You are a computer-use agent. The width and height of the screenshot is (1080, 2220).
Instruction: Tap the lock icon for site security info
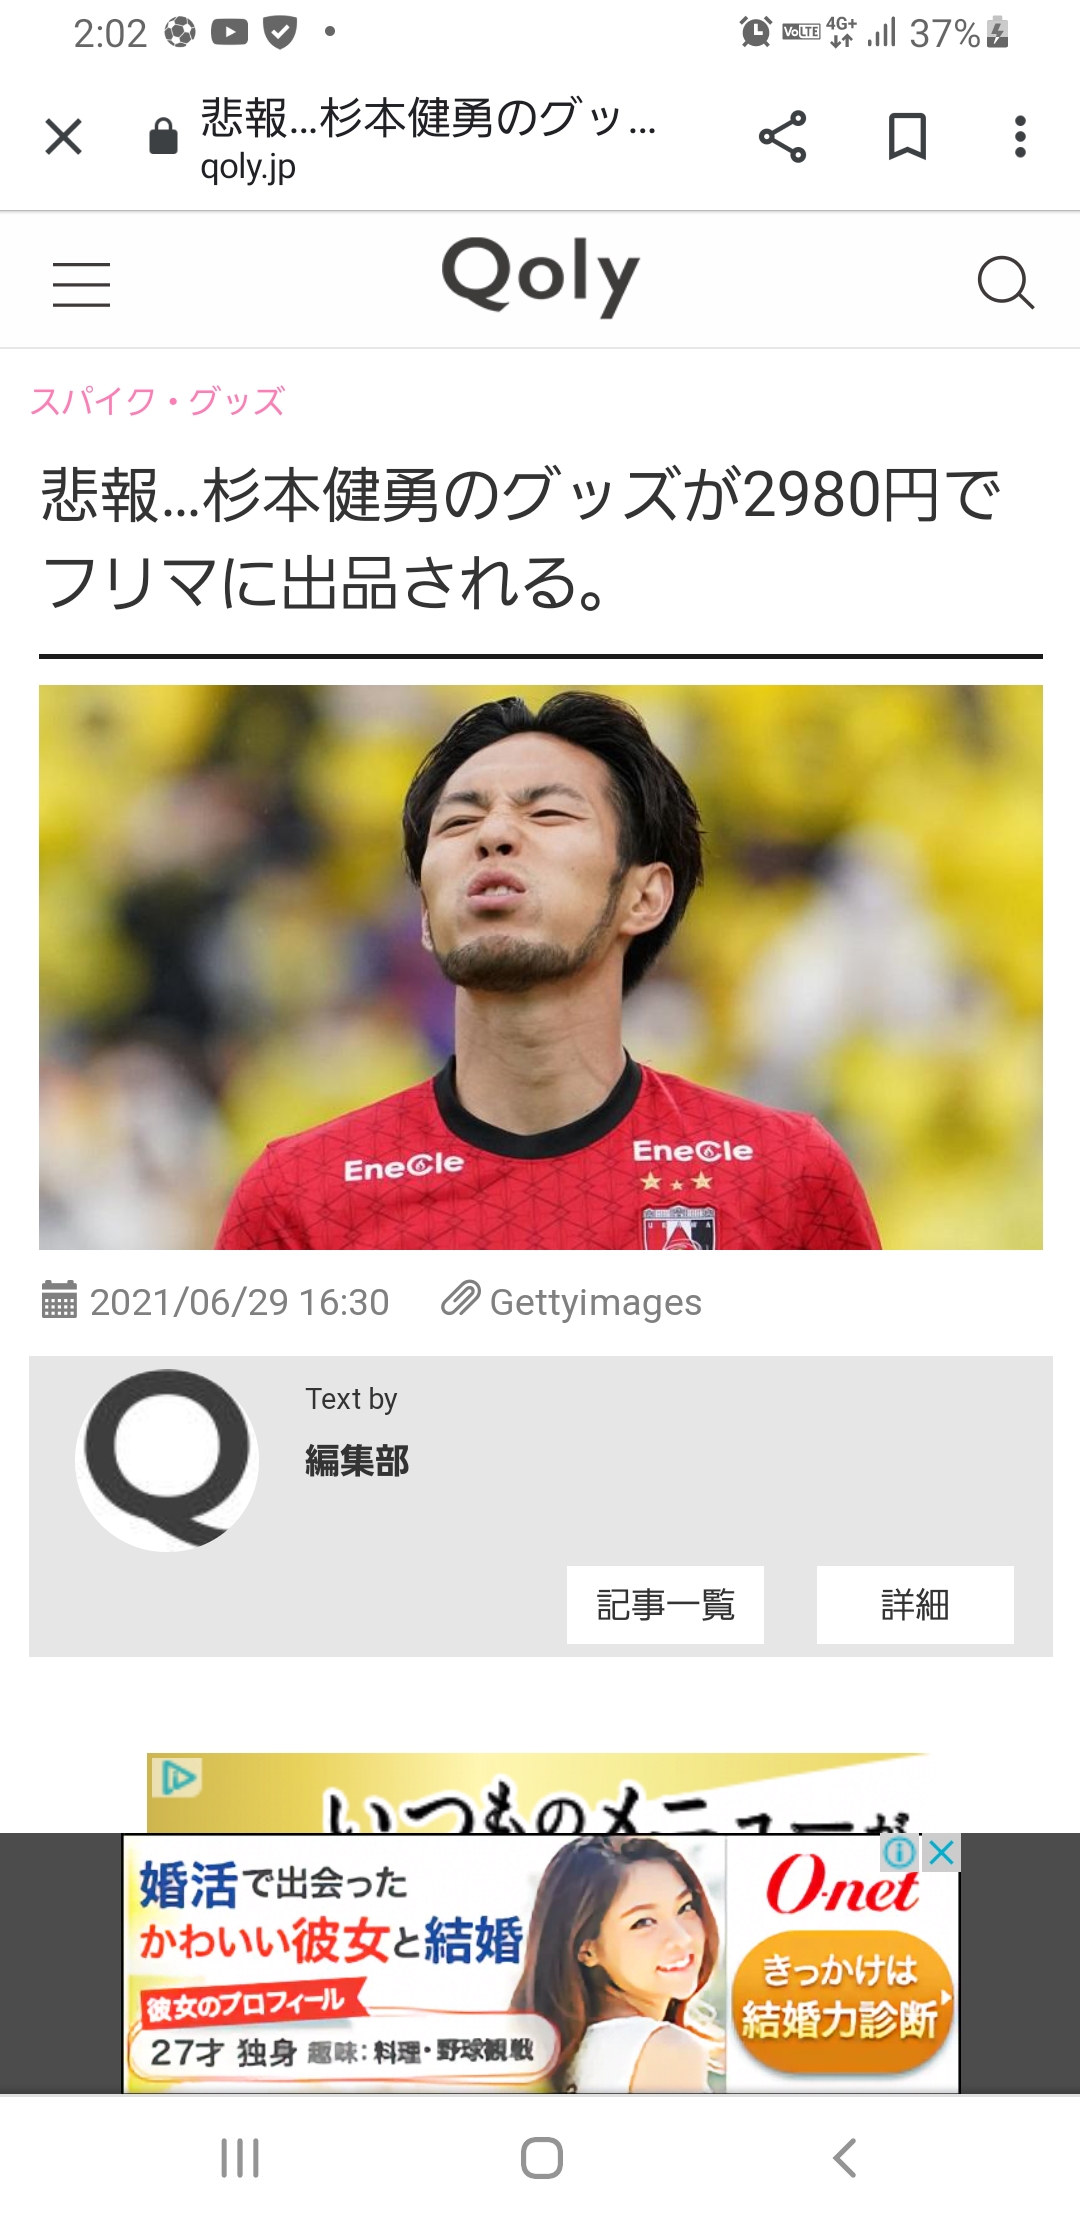(x=163, y=136)
